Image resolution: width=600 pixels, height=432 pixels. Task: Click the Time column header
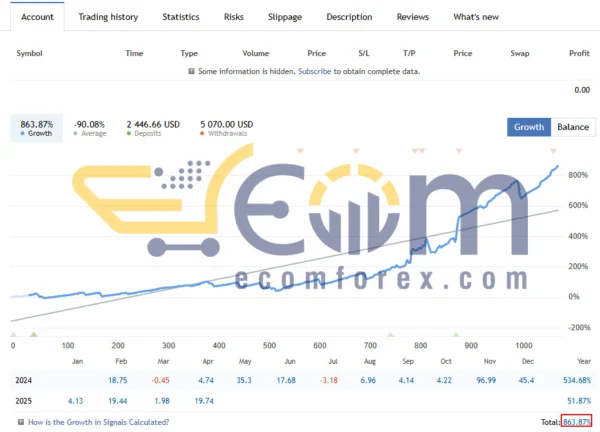(134, 53)
